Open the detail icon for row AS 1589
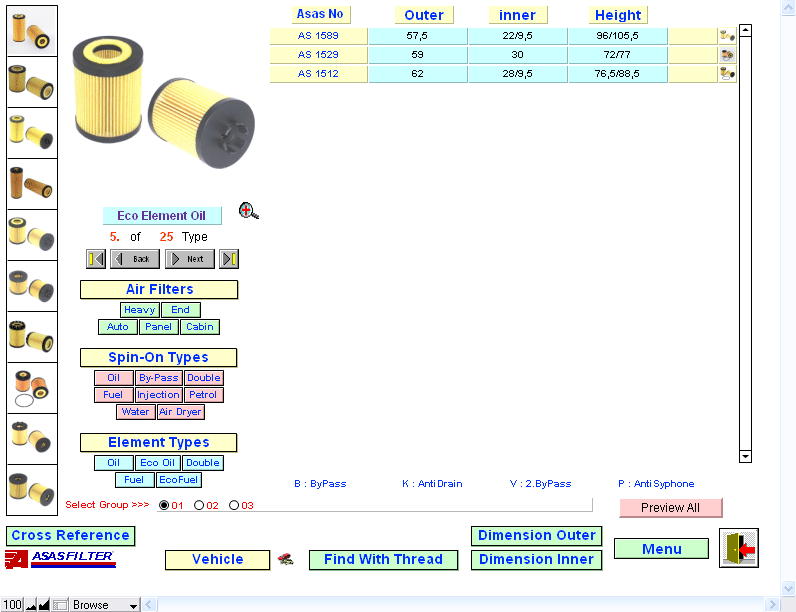The image size is (796, 612). click(x=727, y=36)
